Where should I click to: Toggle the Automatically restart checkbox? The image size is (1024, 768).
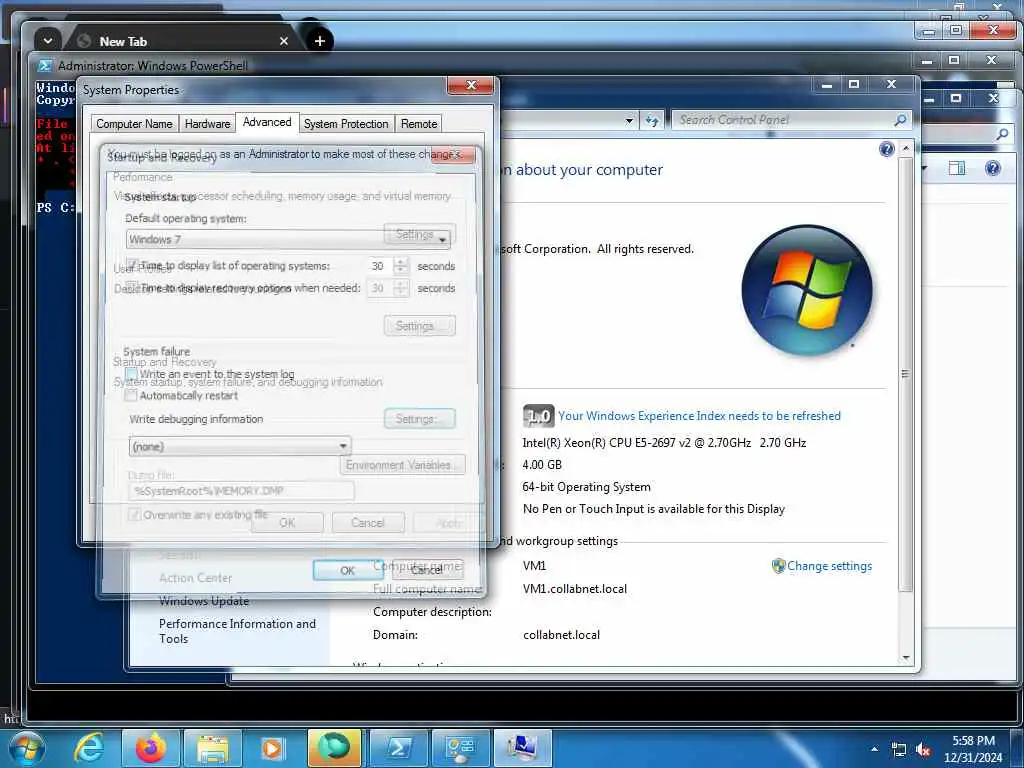click(x=131, y=395)
